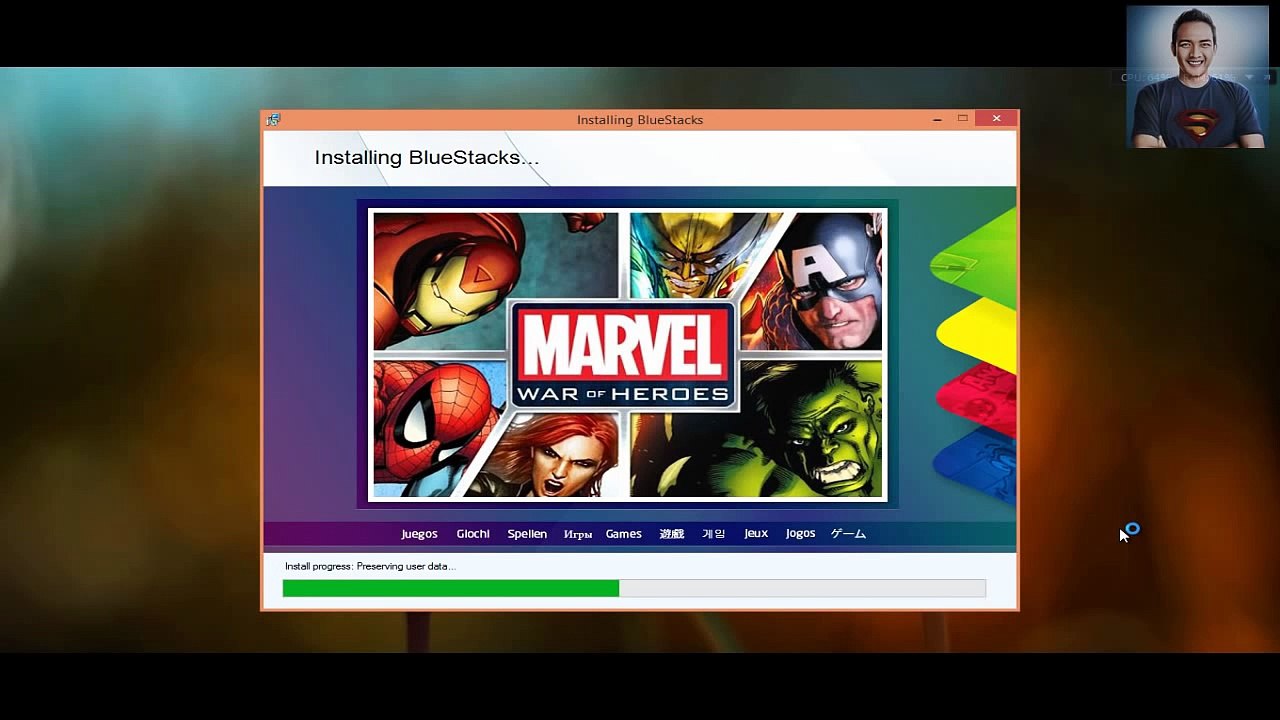Click the Captain America panel in the banner

pos(825,280)
